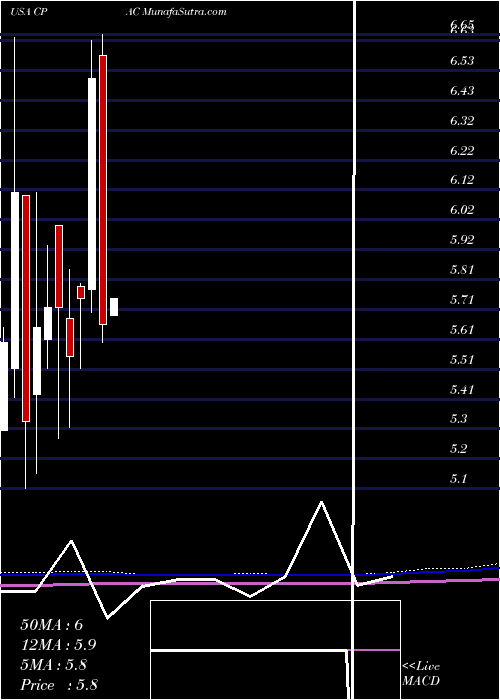Click the '<<Live MACD' label

[421, 674]
